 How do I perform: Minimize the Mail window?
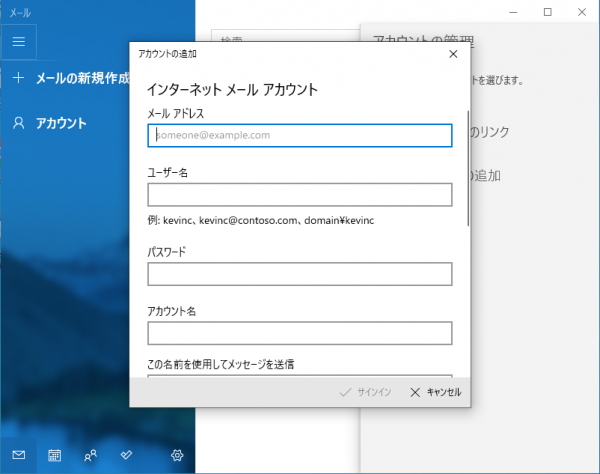(x=513, y=12)
